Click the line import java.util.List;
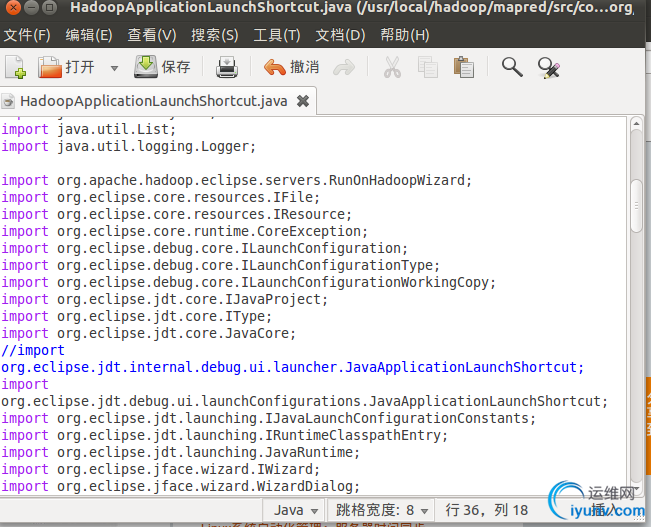Screen dimensions: 651x527 [x=89, y=129]
